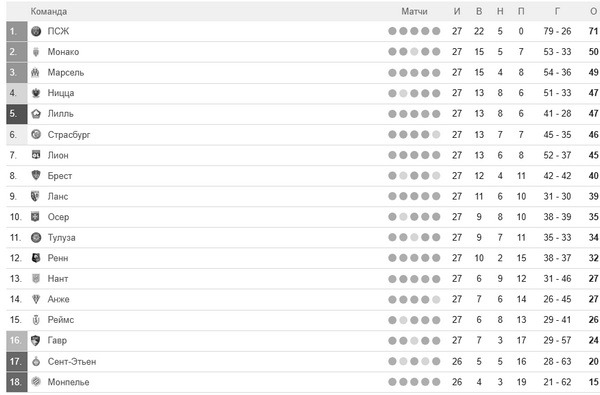The height and width of the screenshot is (395, 600).
Task: Click the Лилль club crest icon
Action: [x=36, y=114]
